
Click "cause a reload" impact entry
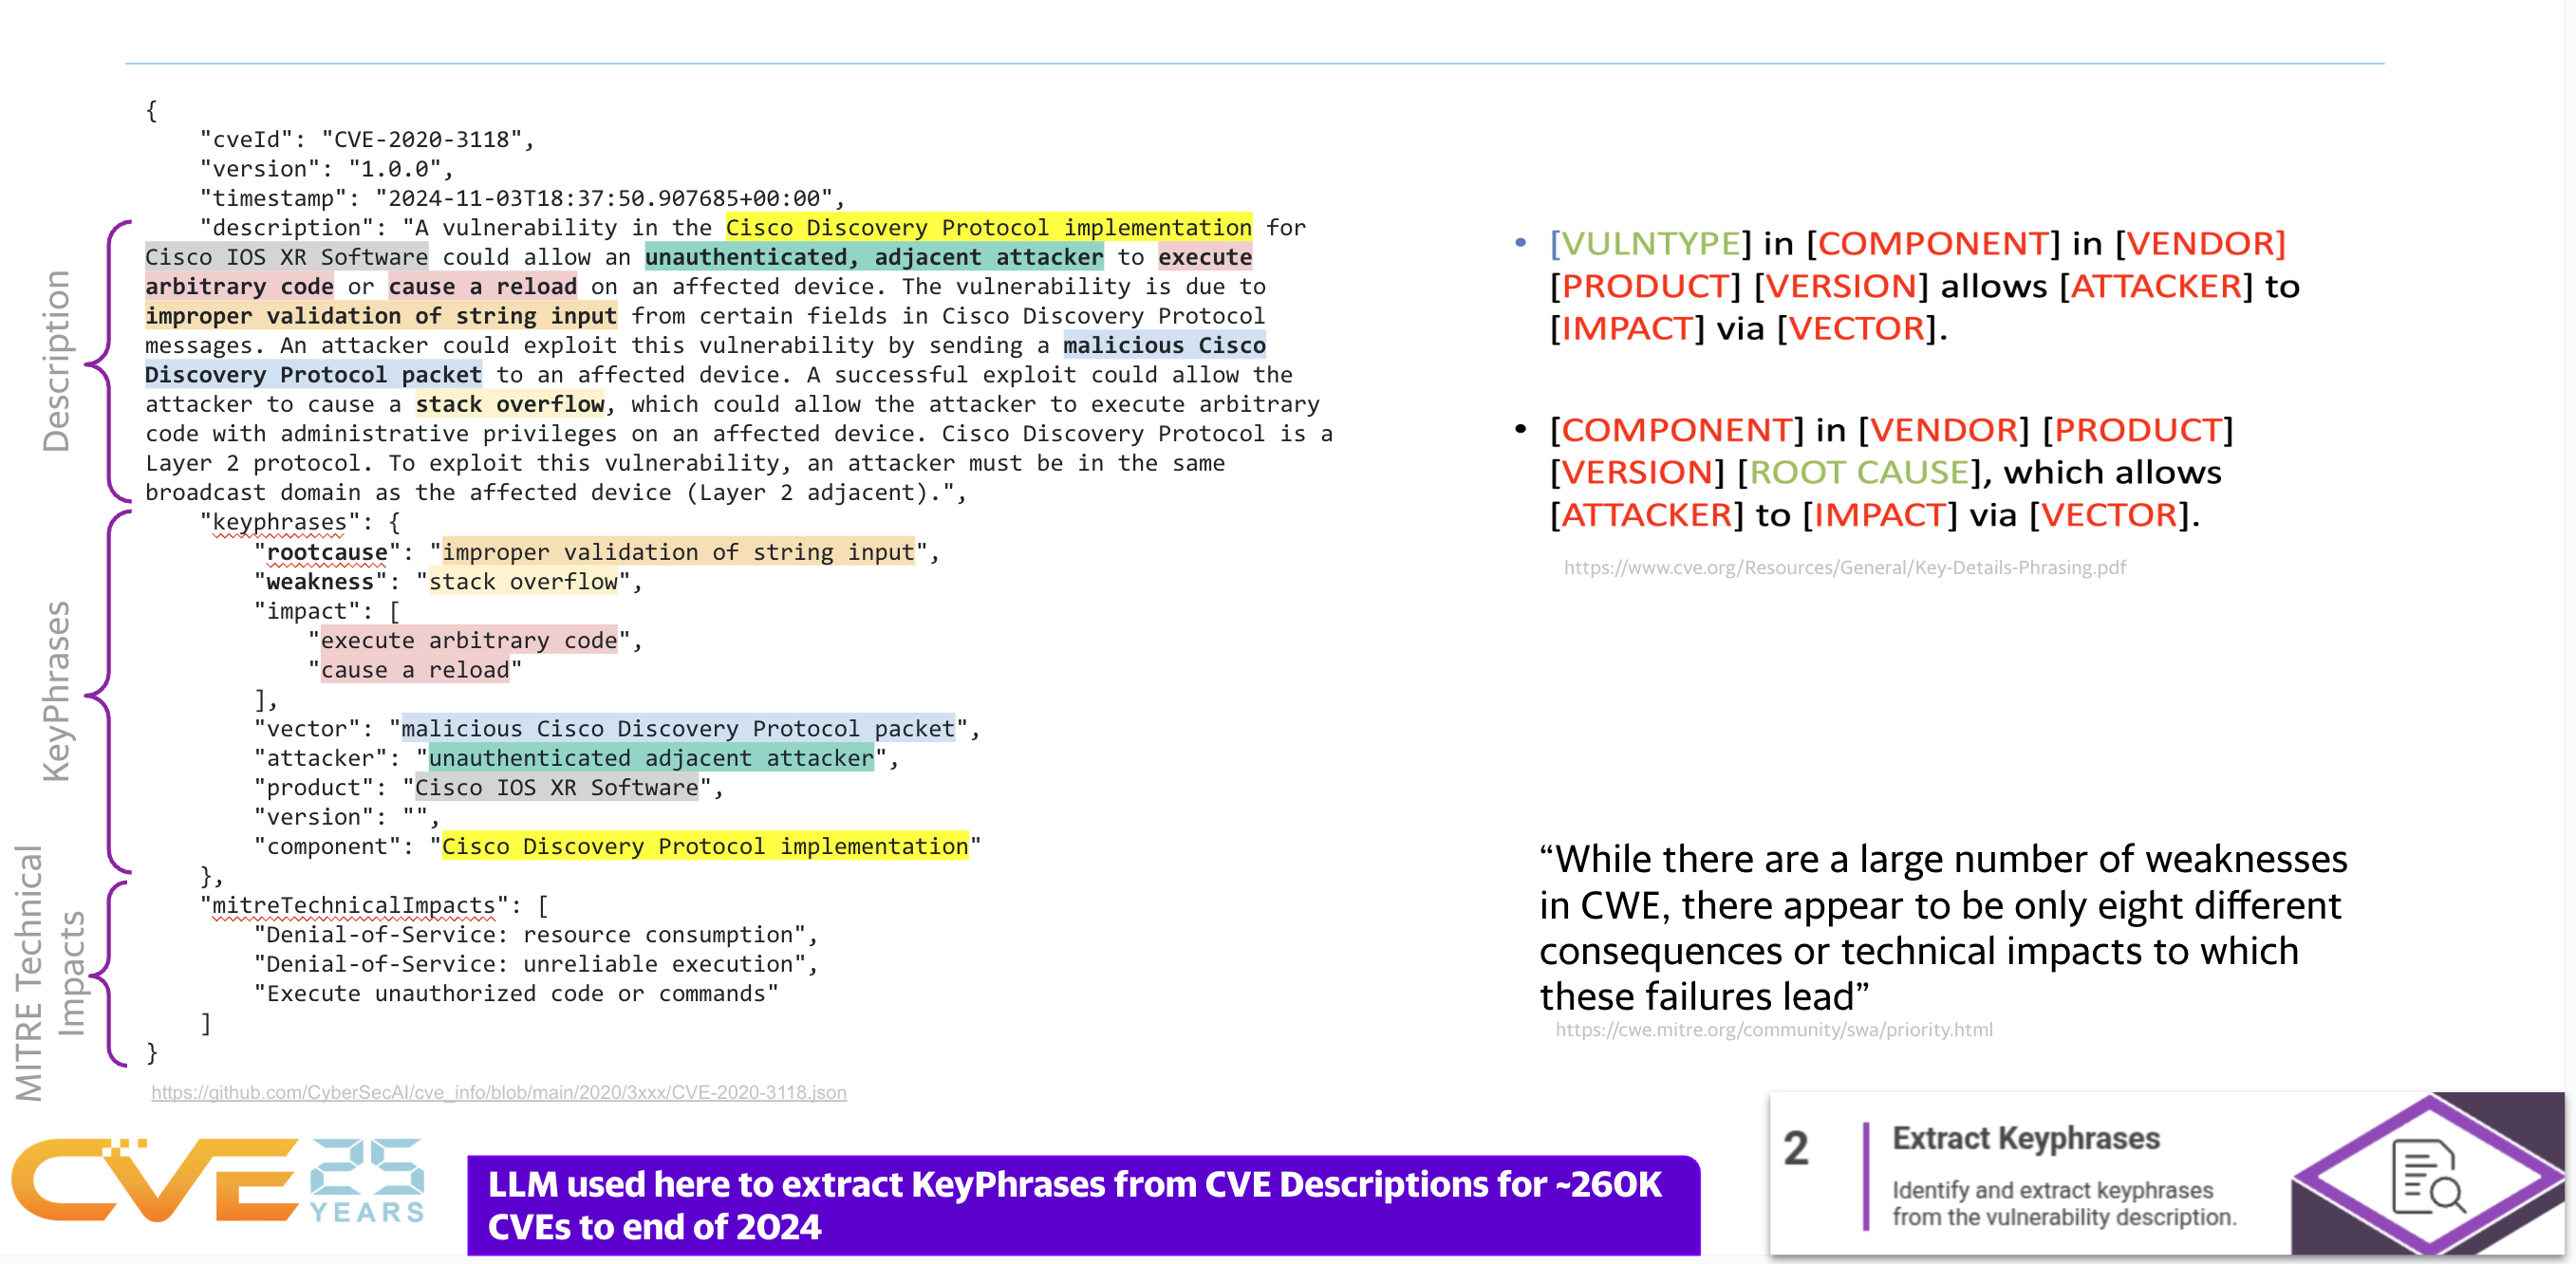coord(415,670)
